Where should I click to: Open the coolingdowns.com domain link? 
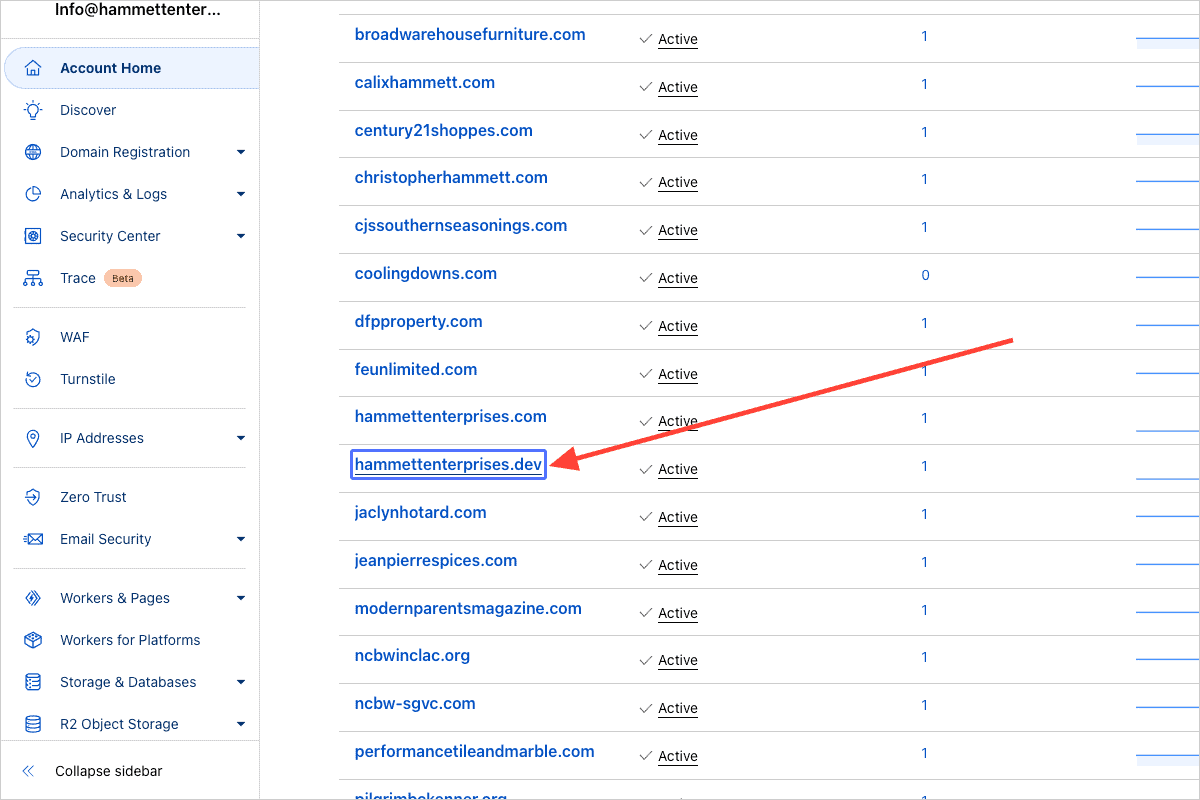(425, 273)
